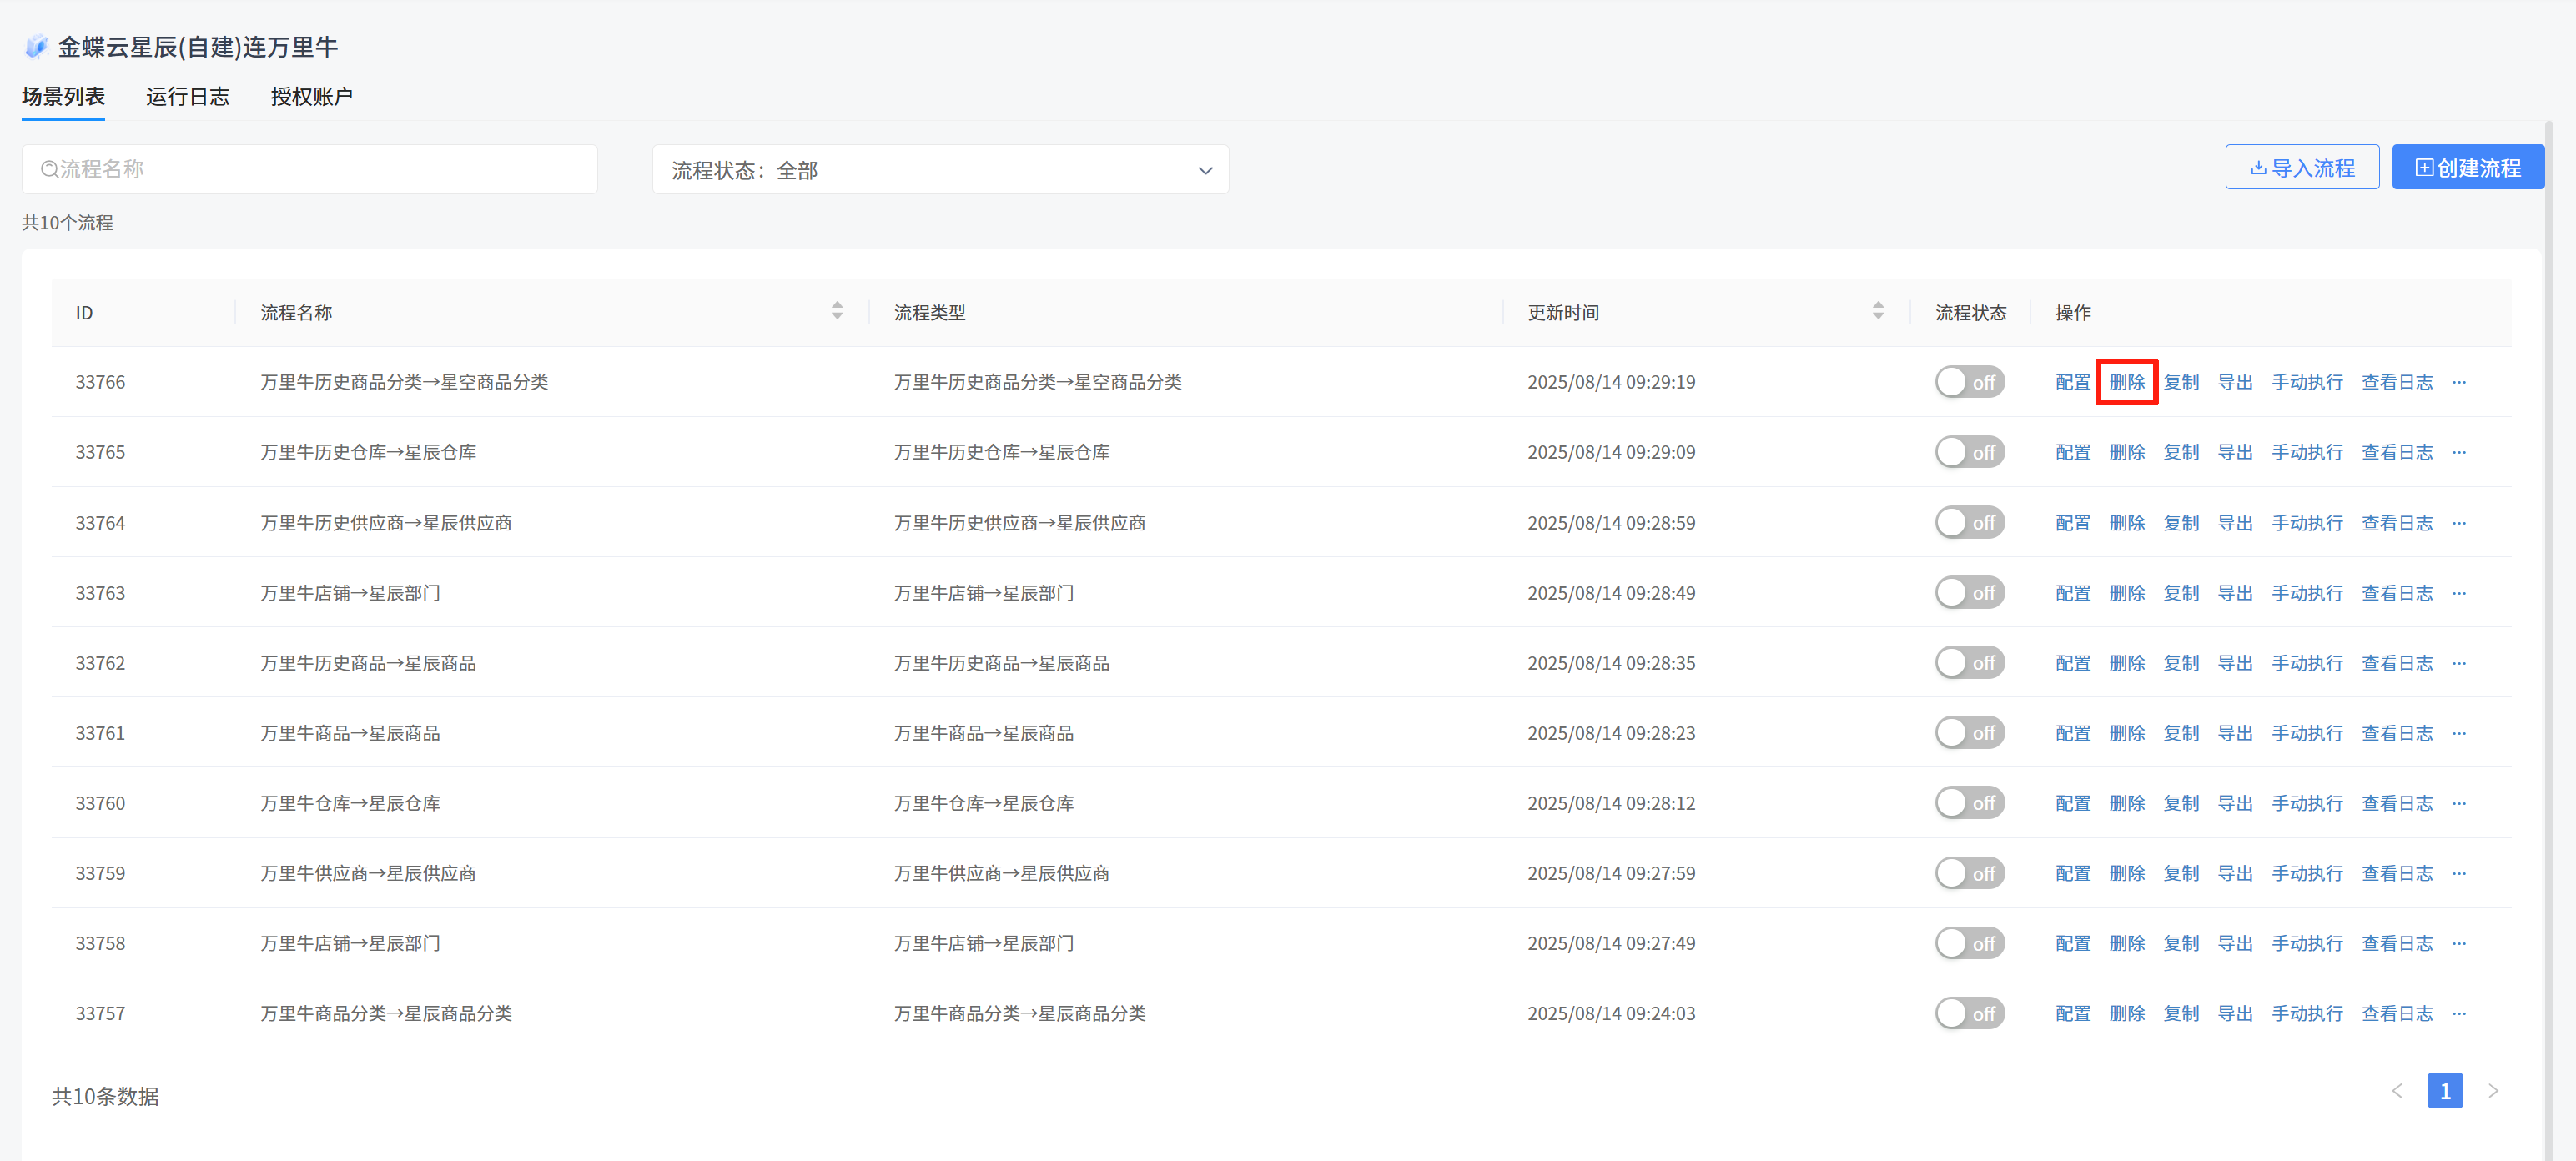Viewport: 2576px width, 1161px height.
Task: Switch to the 运行日志 tab
Action: point(187,96)
